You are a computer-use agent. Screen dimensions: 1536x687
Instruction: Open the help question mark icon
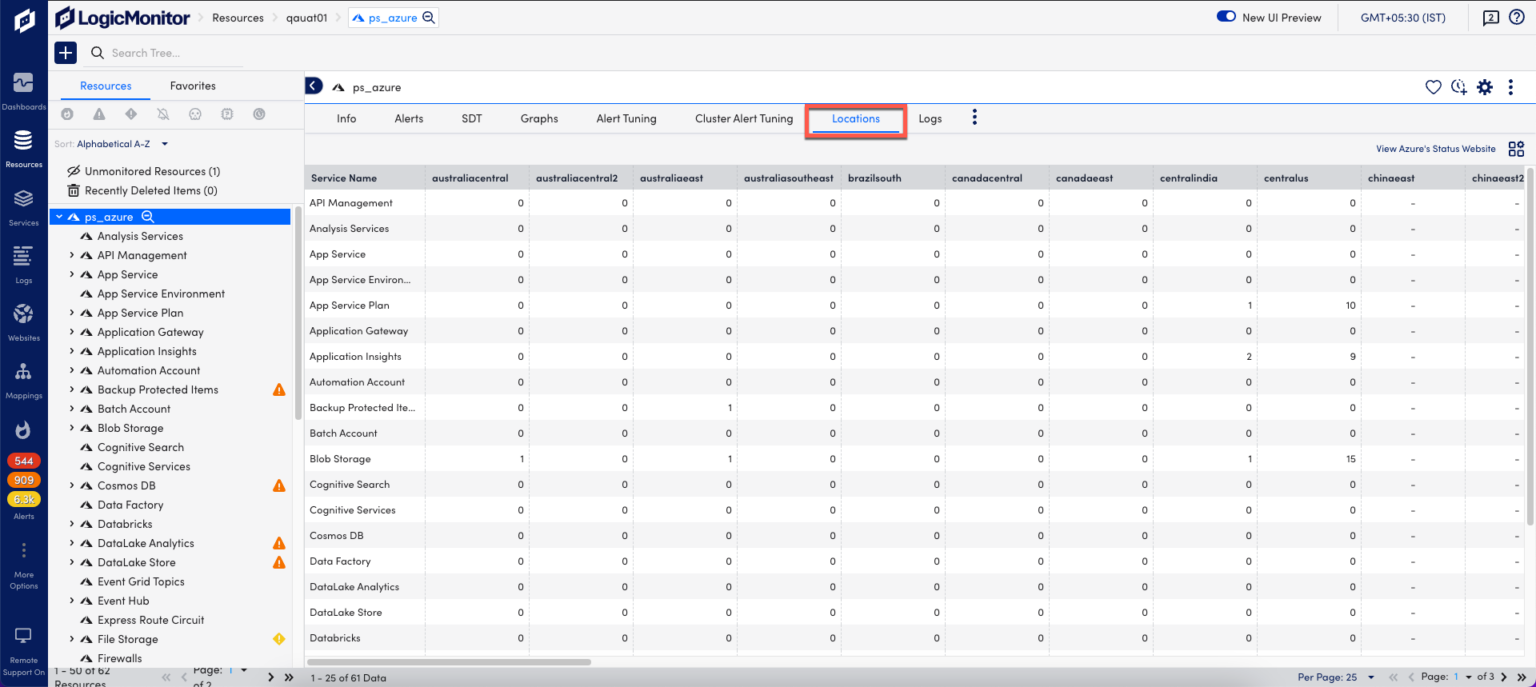coord(1517,17)
